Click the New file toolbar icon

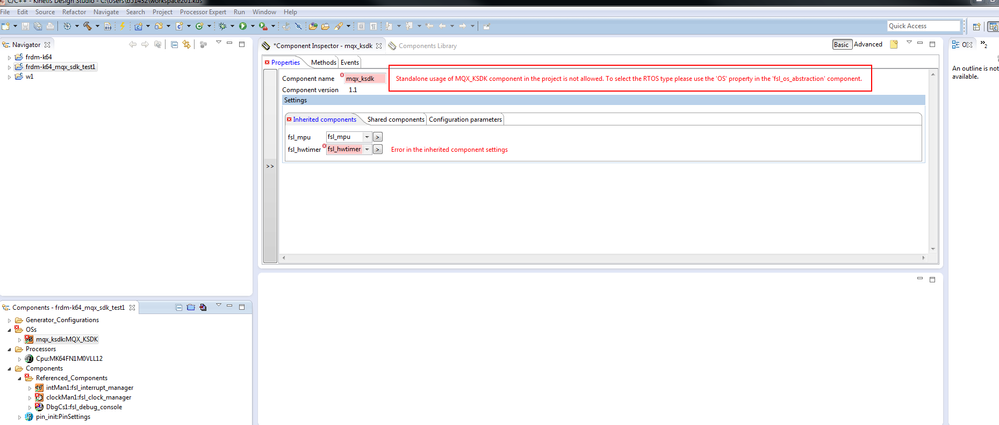click(6, 26)
